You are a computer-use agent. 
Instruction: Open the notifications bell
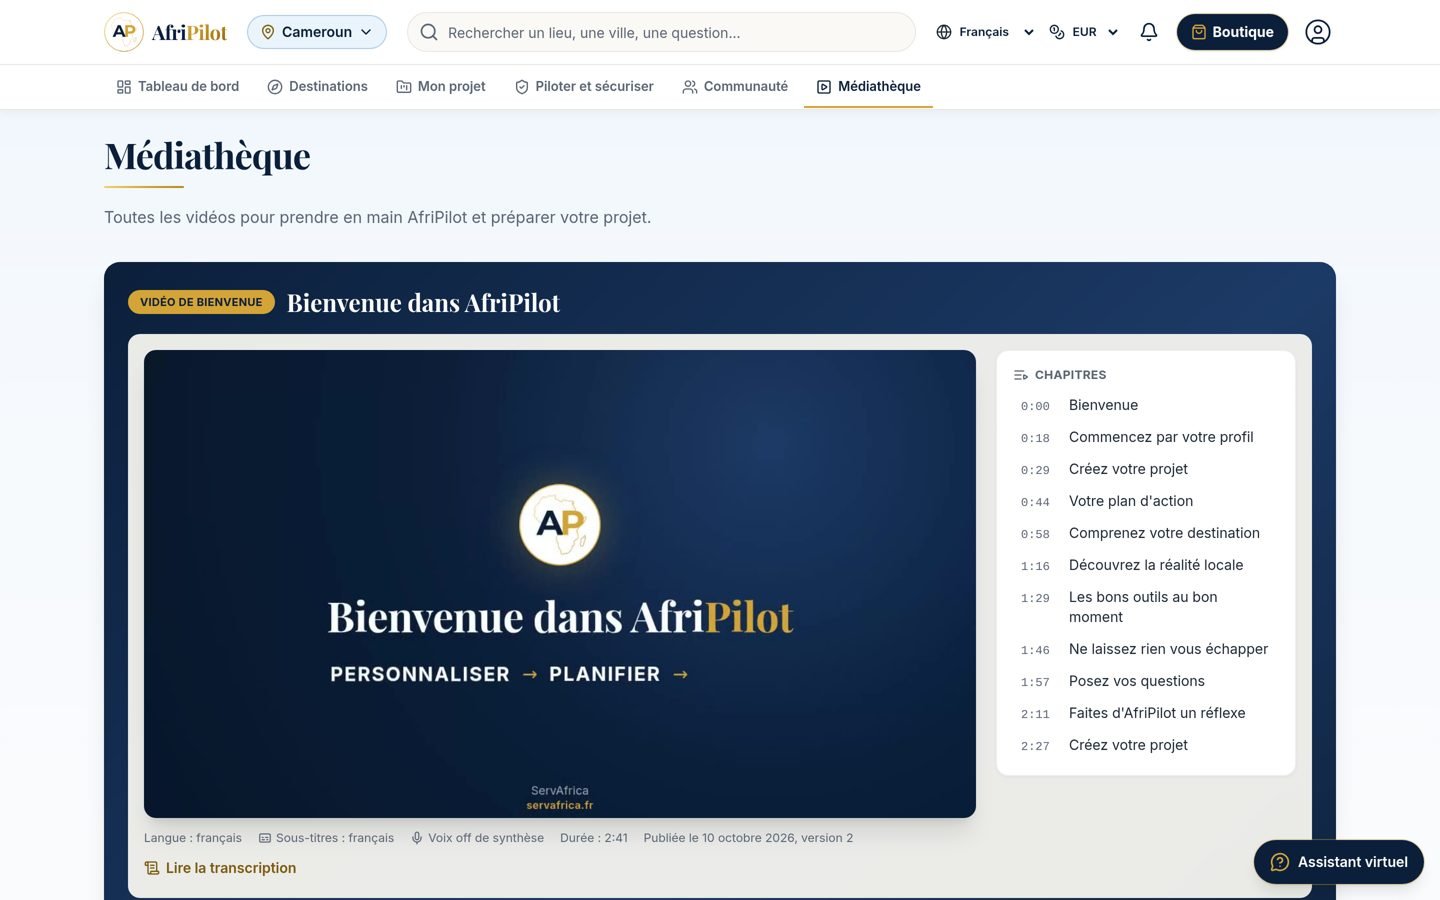(1149, 32)
